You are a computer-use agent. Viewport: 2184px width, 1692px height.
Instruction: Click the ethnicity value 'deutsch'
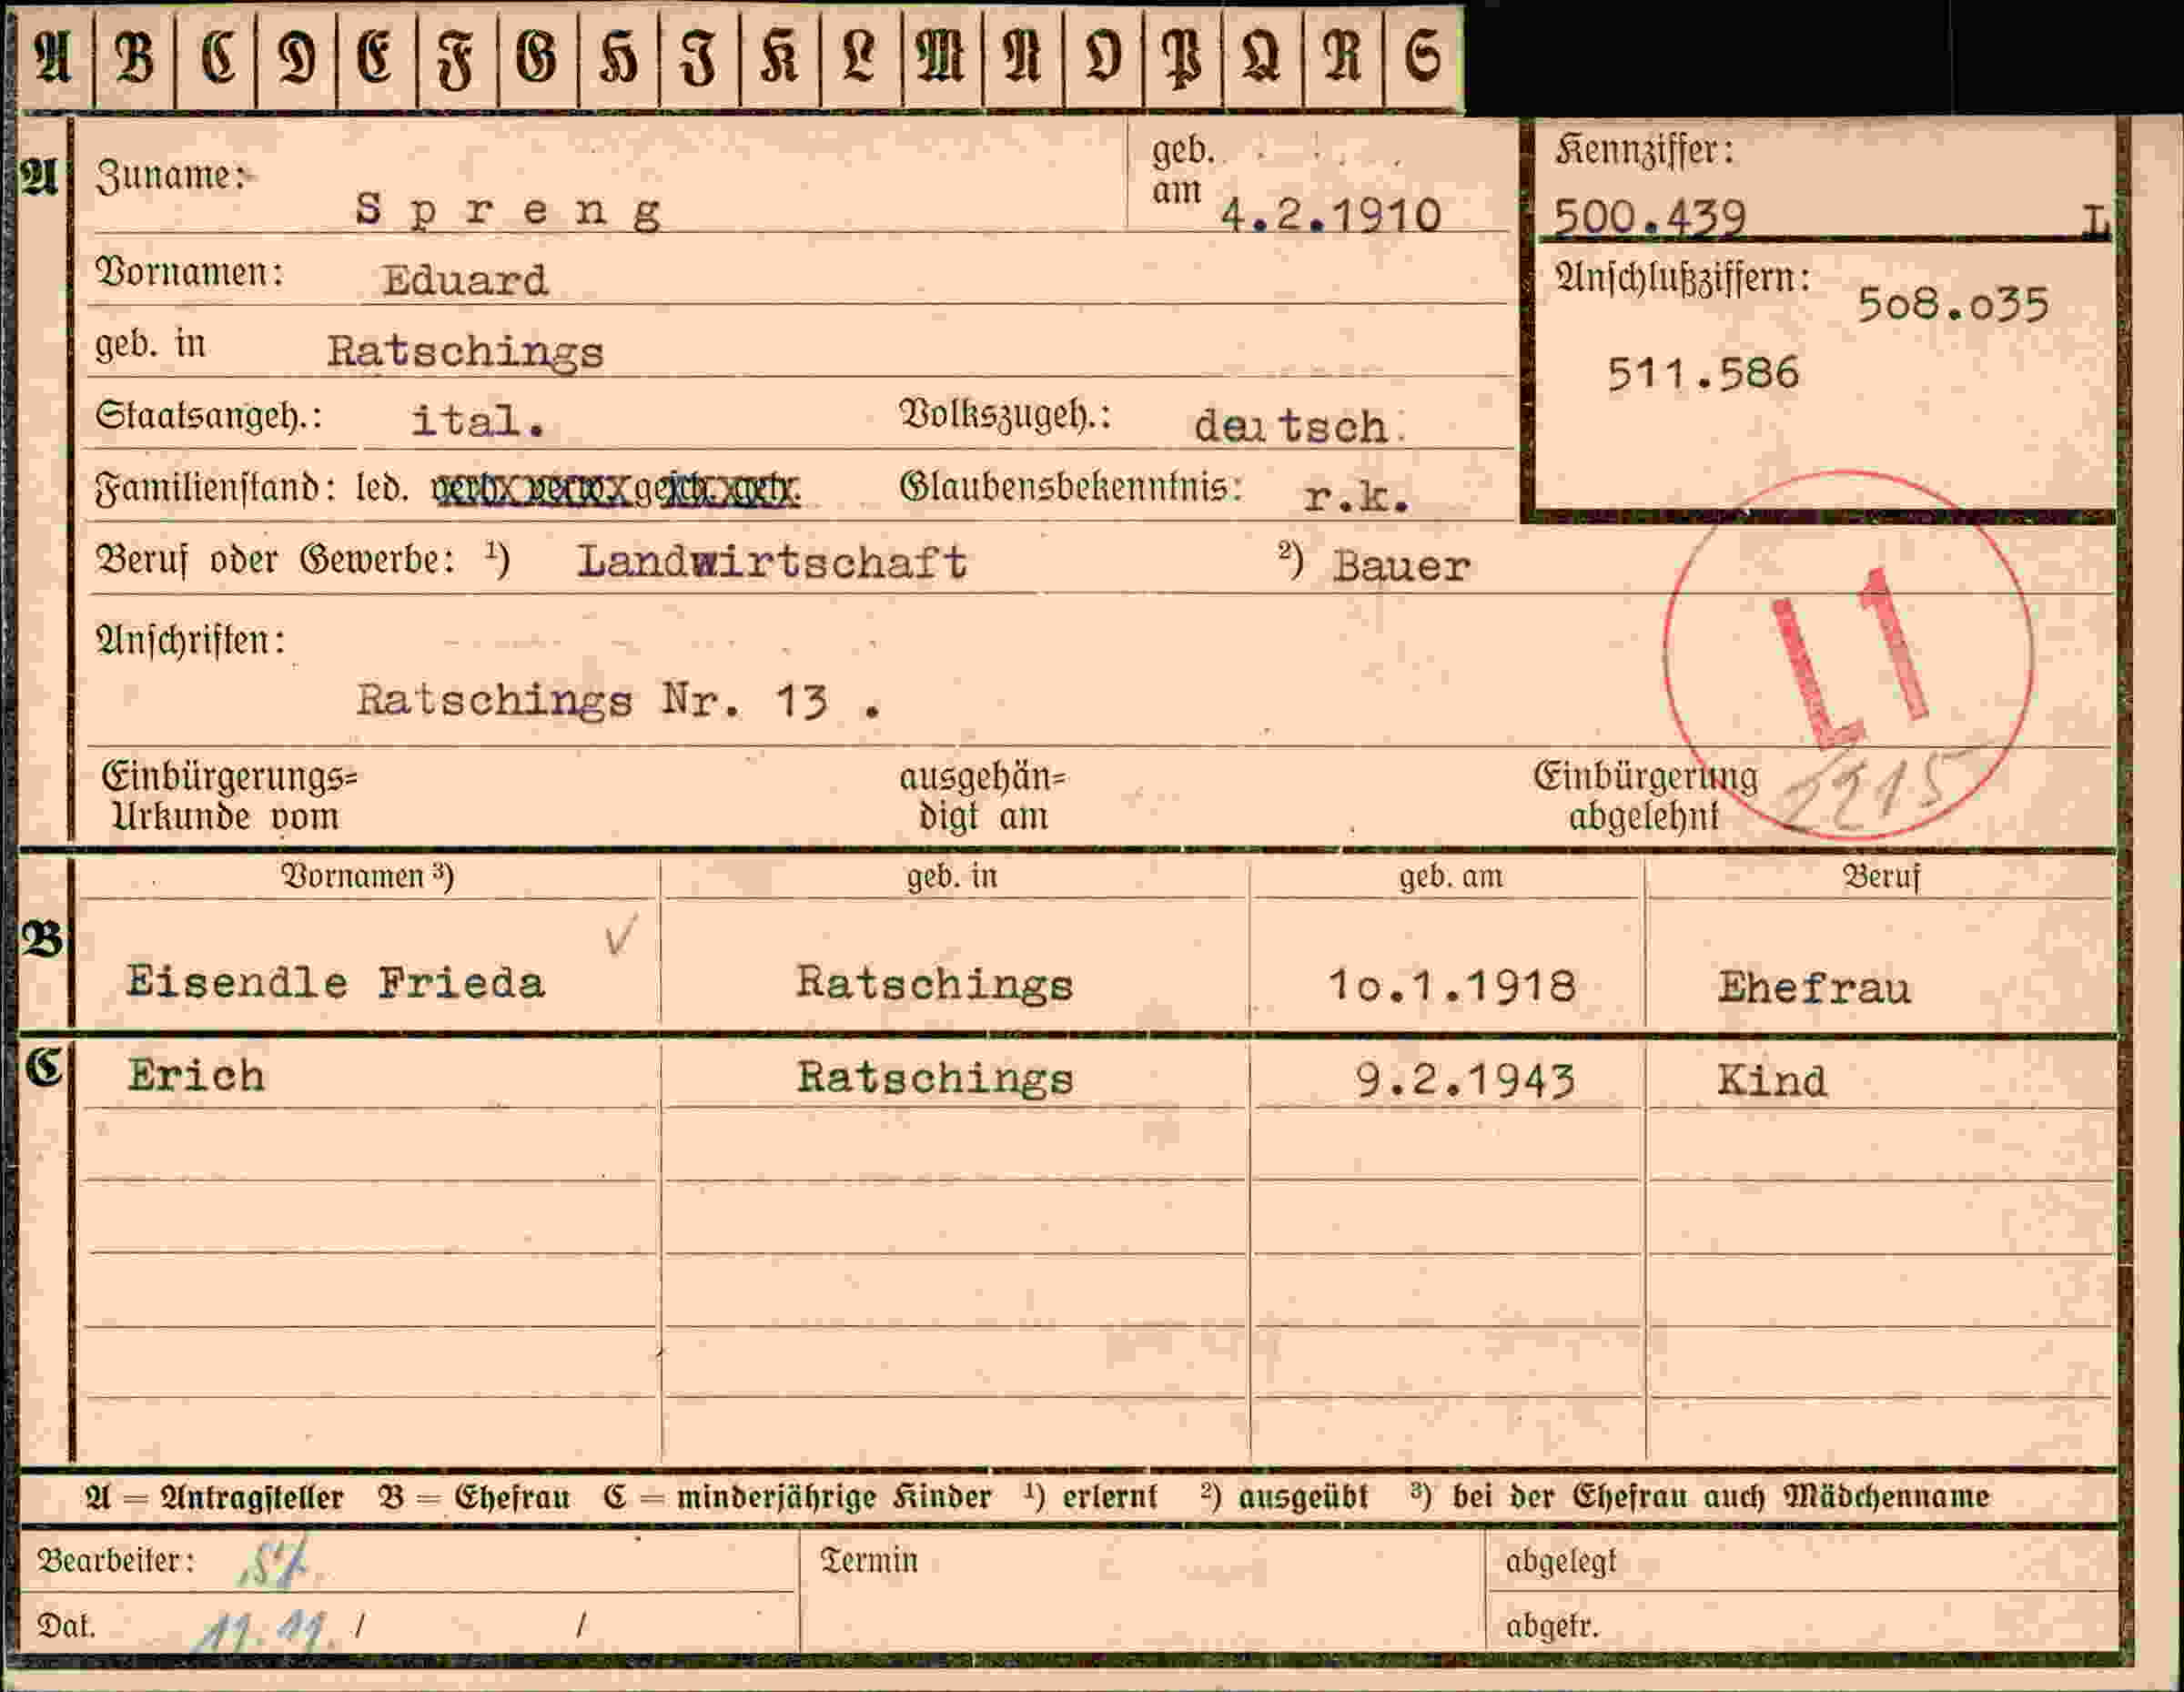click(1292, 427)
